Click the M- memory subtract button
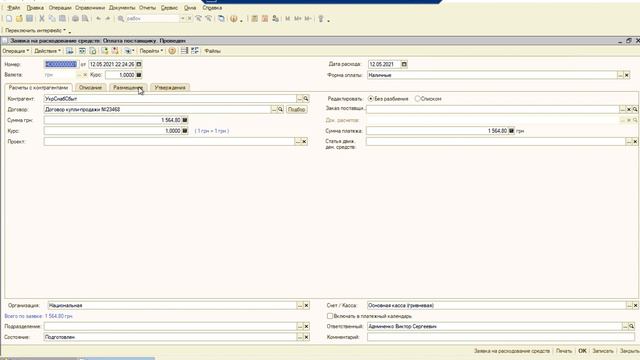Screen dimensions: 640x360 tap(308, 19)
